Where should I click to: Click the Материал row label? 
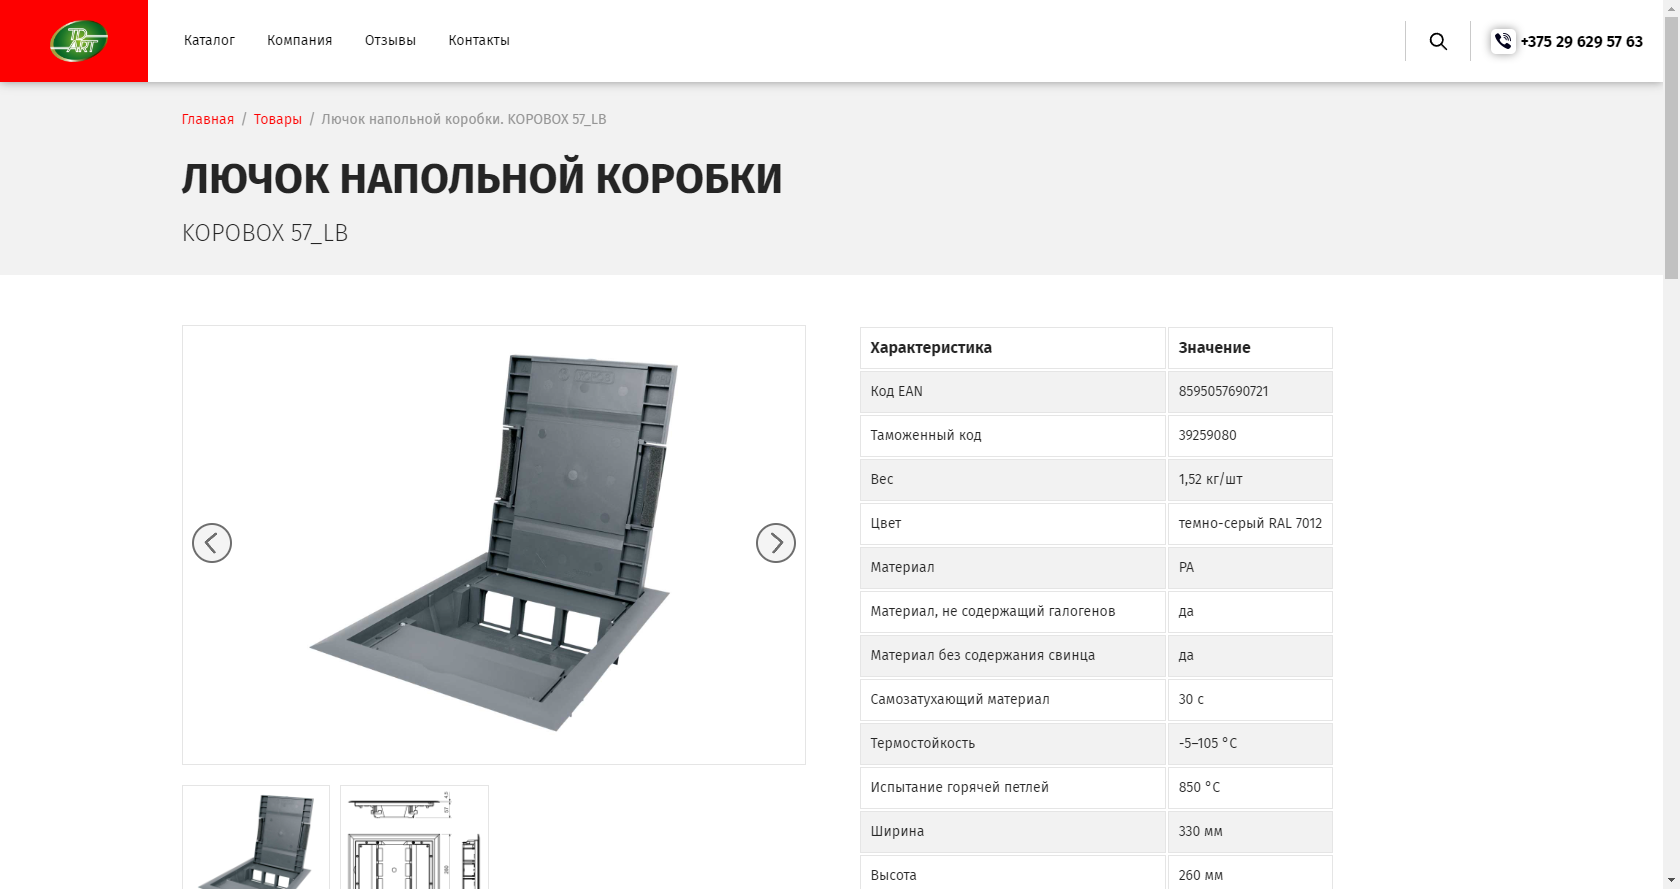(x=902, y=567)
